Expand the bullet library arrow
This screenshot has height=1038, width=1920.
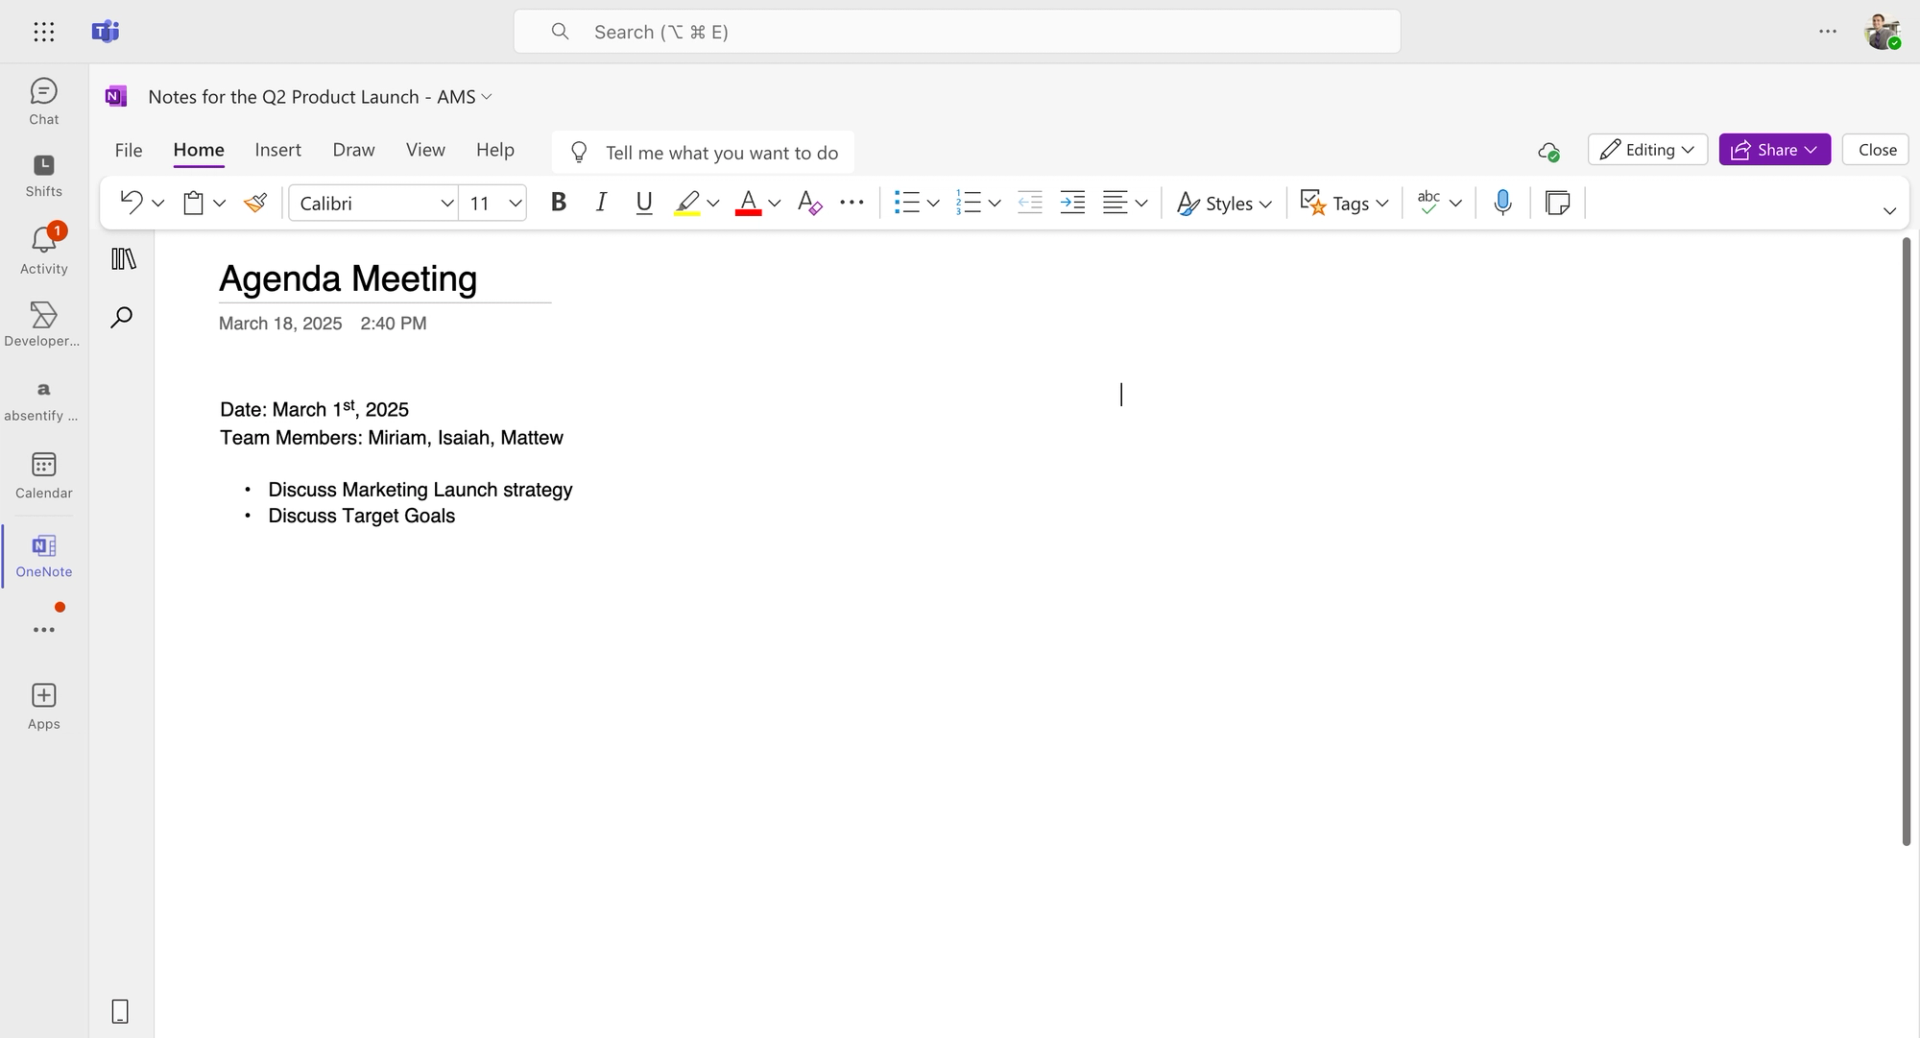click(x=933, y=203)
